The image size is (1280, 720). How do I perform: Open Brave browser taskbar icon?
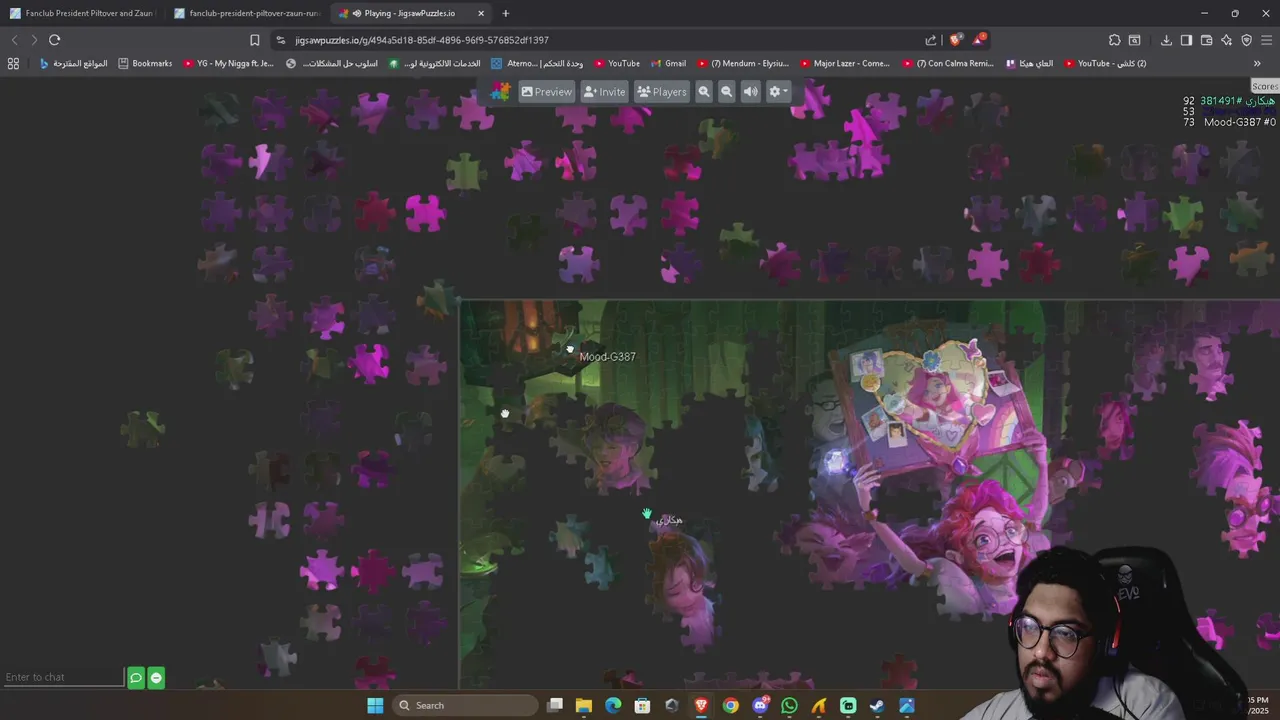[701, 705]
